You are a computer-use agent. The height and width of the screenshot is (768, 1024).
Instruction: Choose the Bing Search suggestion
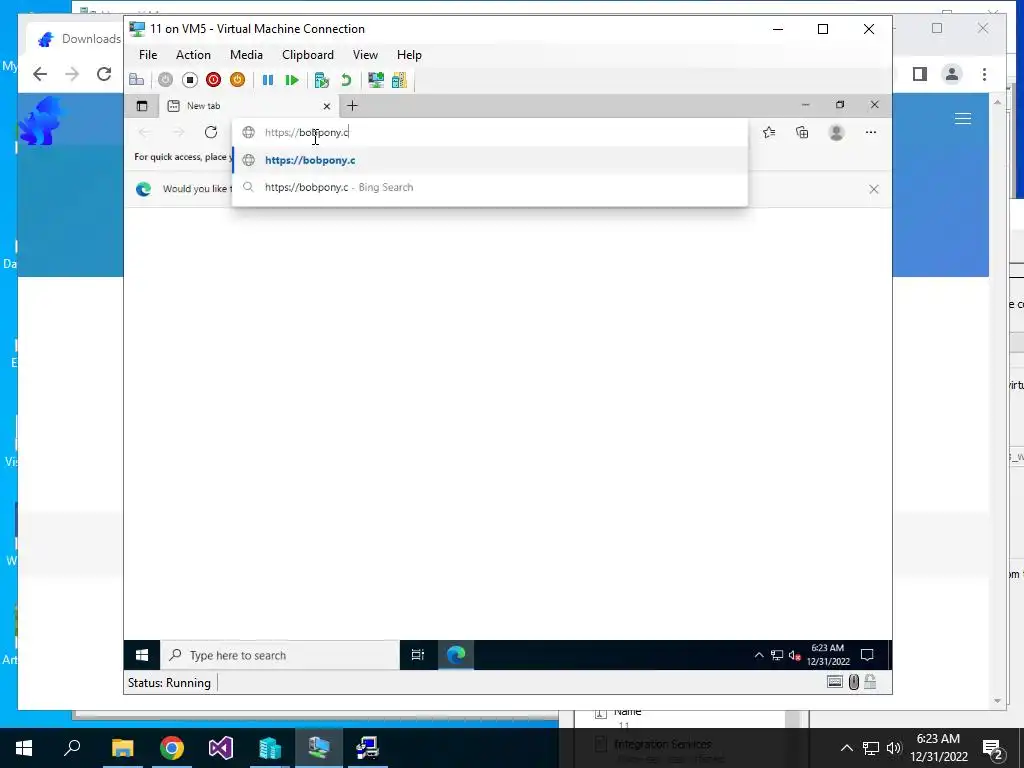point(490,187)
